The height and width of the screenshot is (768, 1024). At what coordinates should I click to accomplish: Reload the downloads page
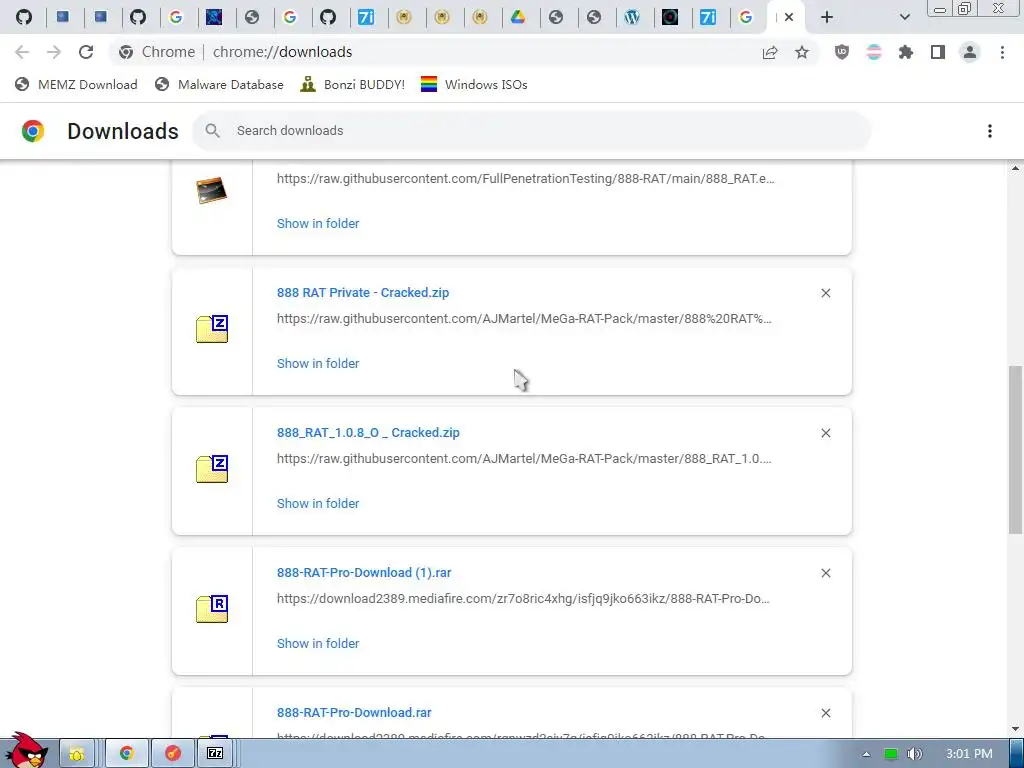click(86, 52)
